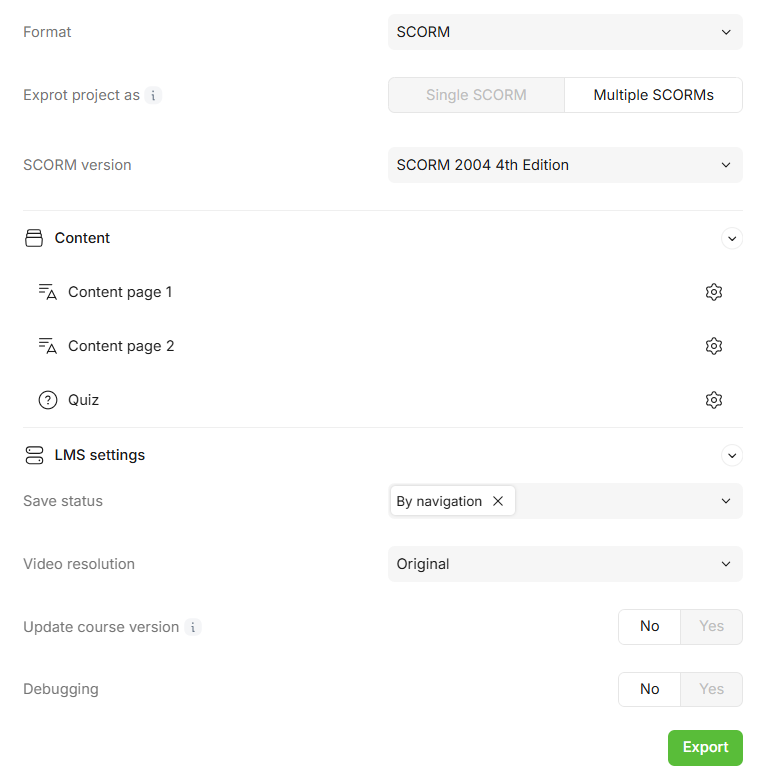Image resolution: width=773 pixels, height=778 pixels.
Task: Click the Quiz question mark icon
Action: pyautogui.click(x=48, y=400)
